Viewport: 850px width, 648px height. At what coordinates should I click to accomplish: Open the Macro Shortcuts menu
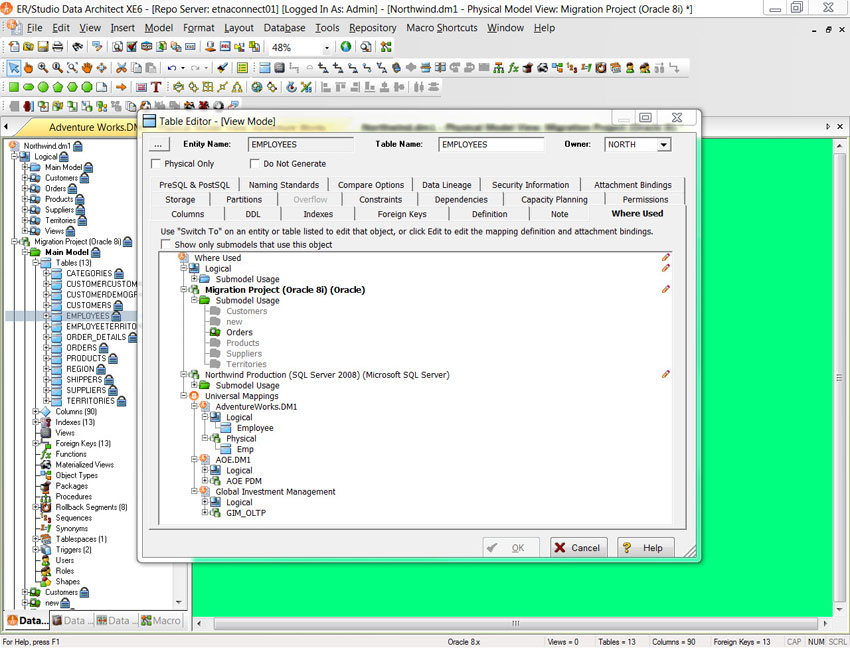click(442, 28)
